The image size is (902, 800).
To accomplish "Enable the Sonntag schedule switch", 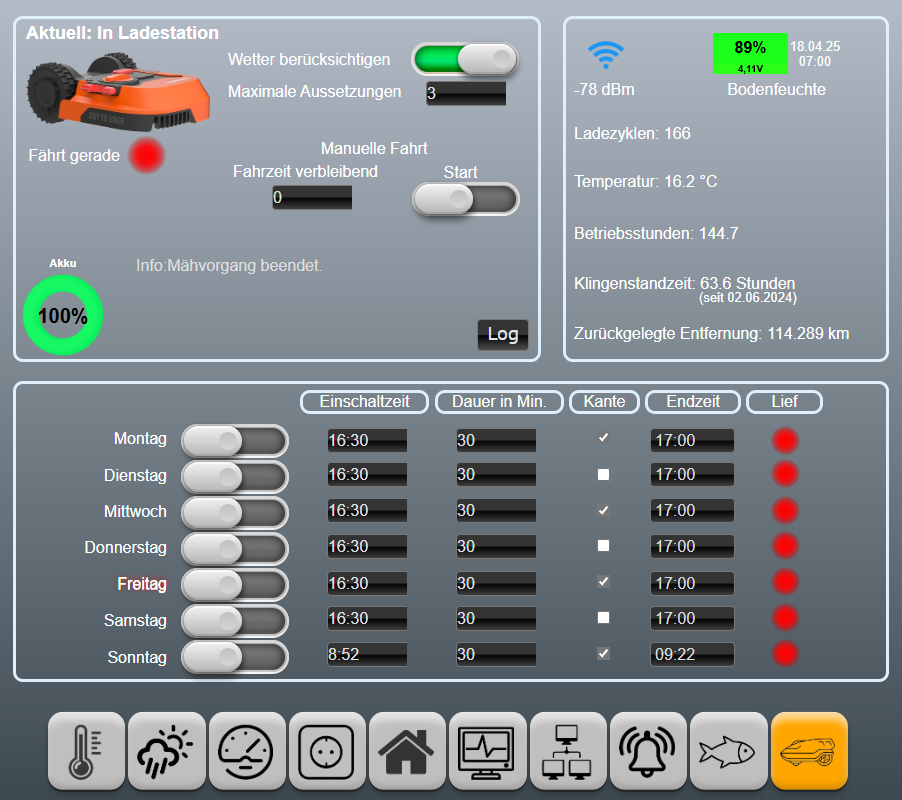I will tap(235, 657).
